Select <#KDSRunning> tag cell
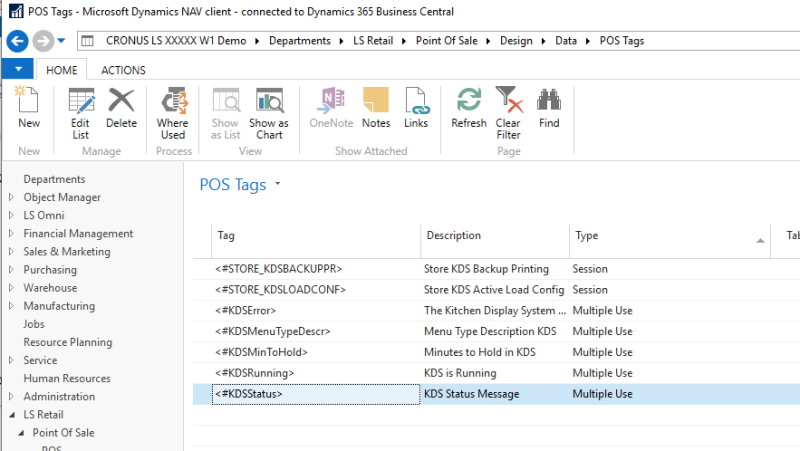The image size is (800, 451). [316, 373]
